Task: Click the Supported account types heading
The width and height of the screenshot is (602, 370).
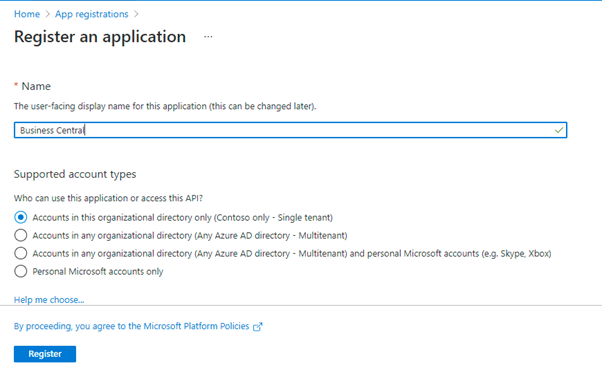Action: [x=75, y=174]
